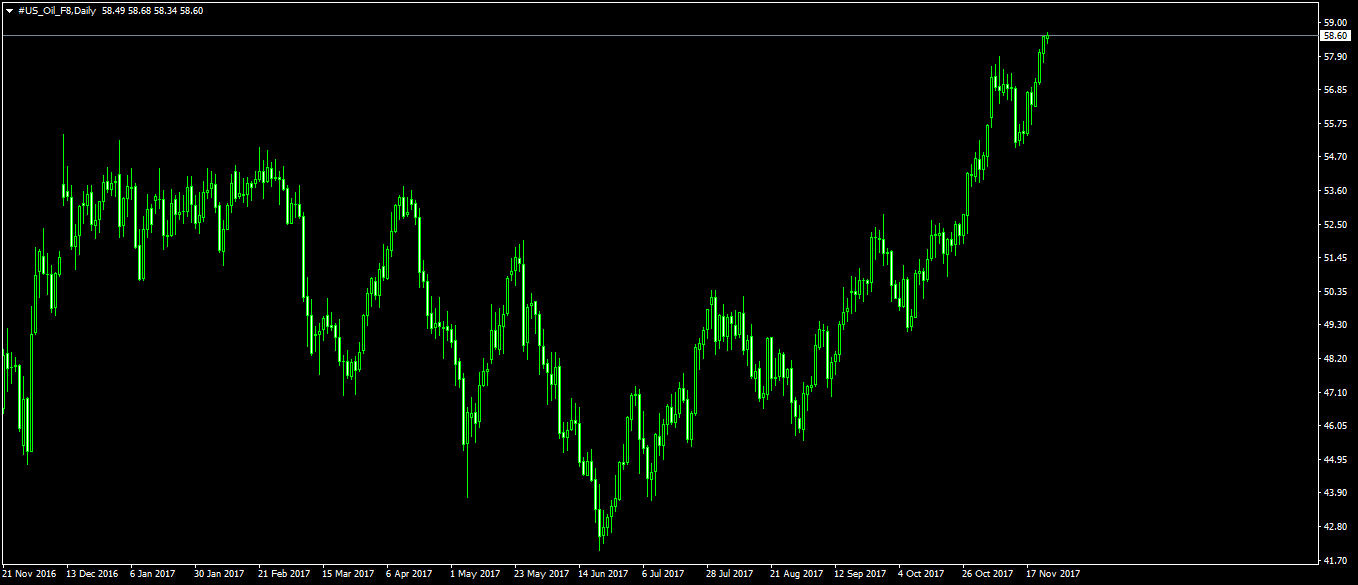The image size is (1358, 585).
Task: Click the 4 Oct 2017 date label
Action: [921, 574]
